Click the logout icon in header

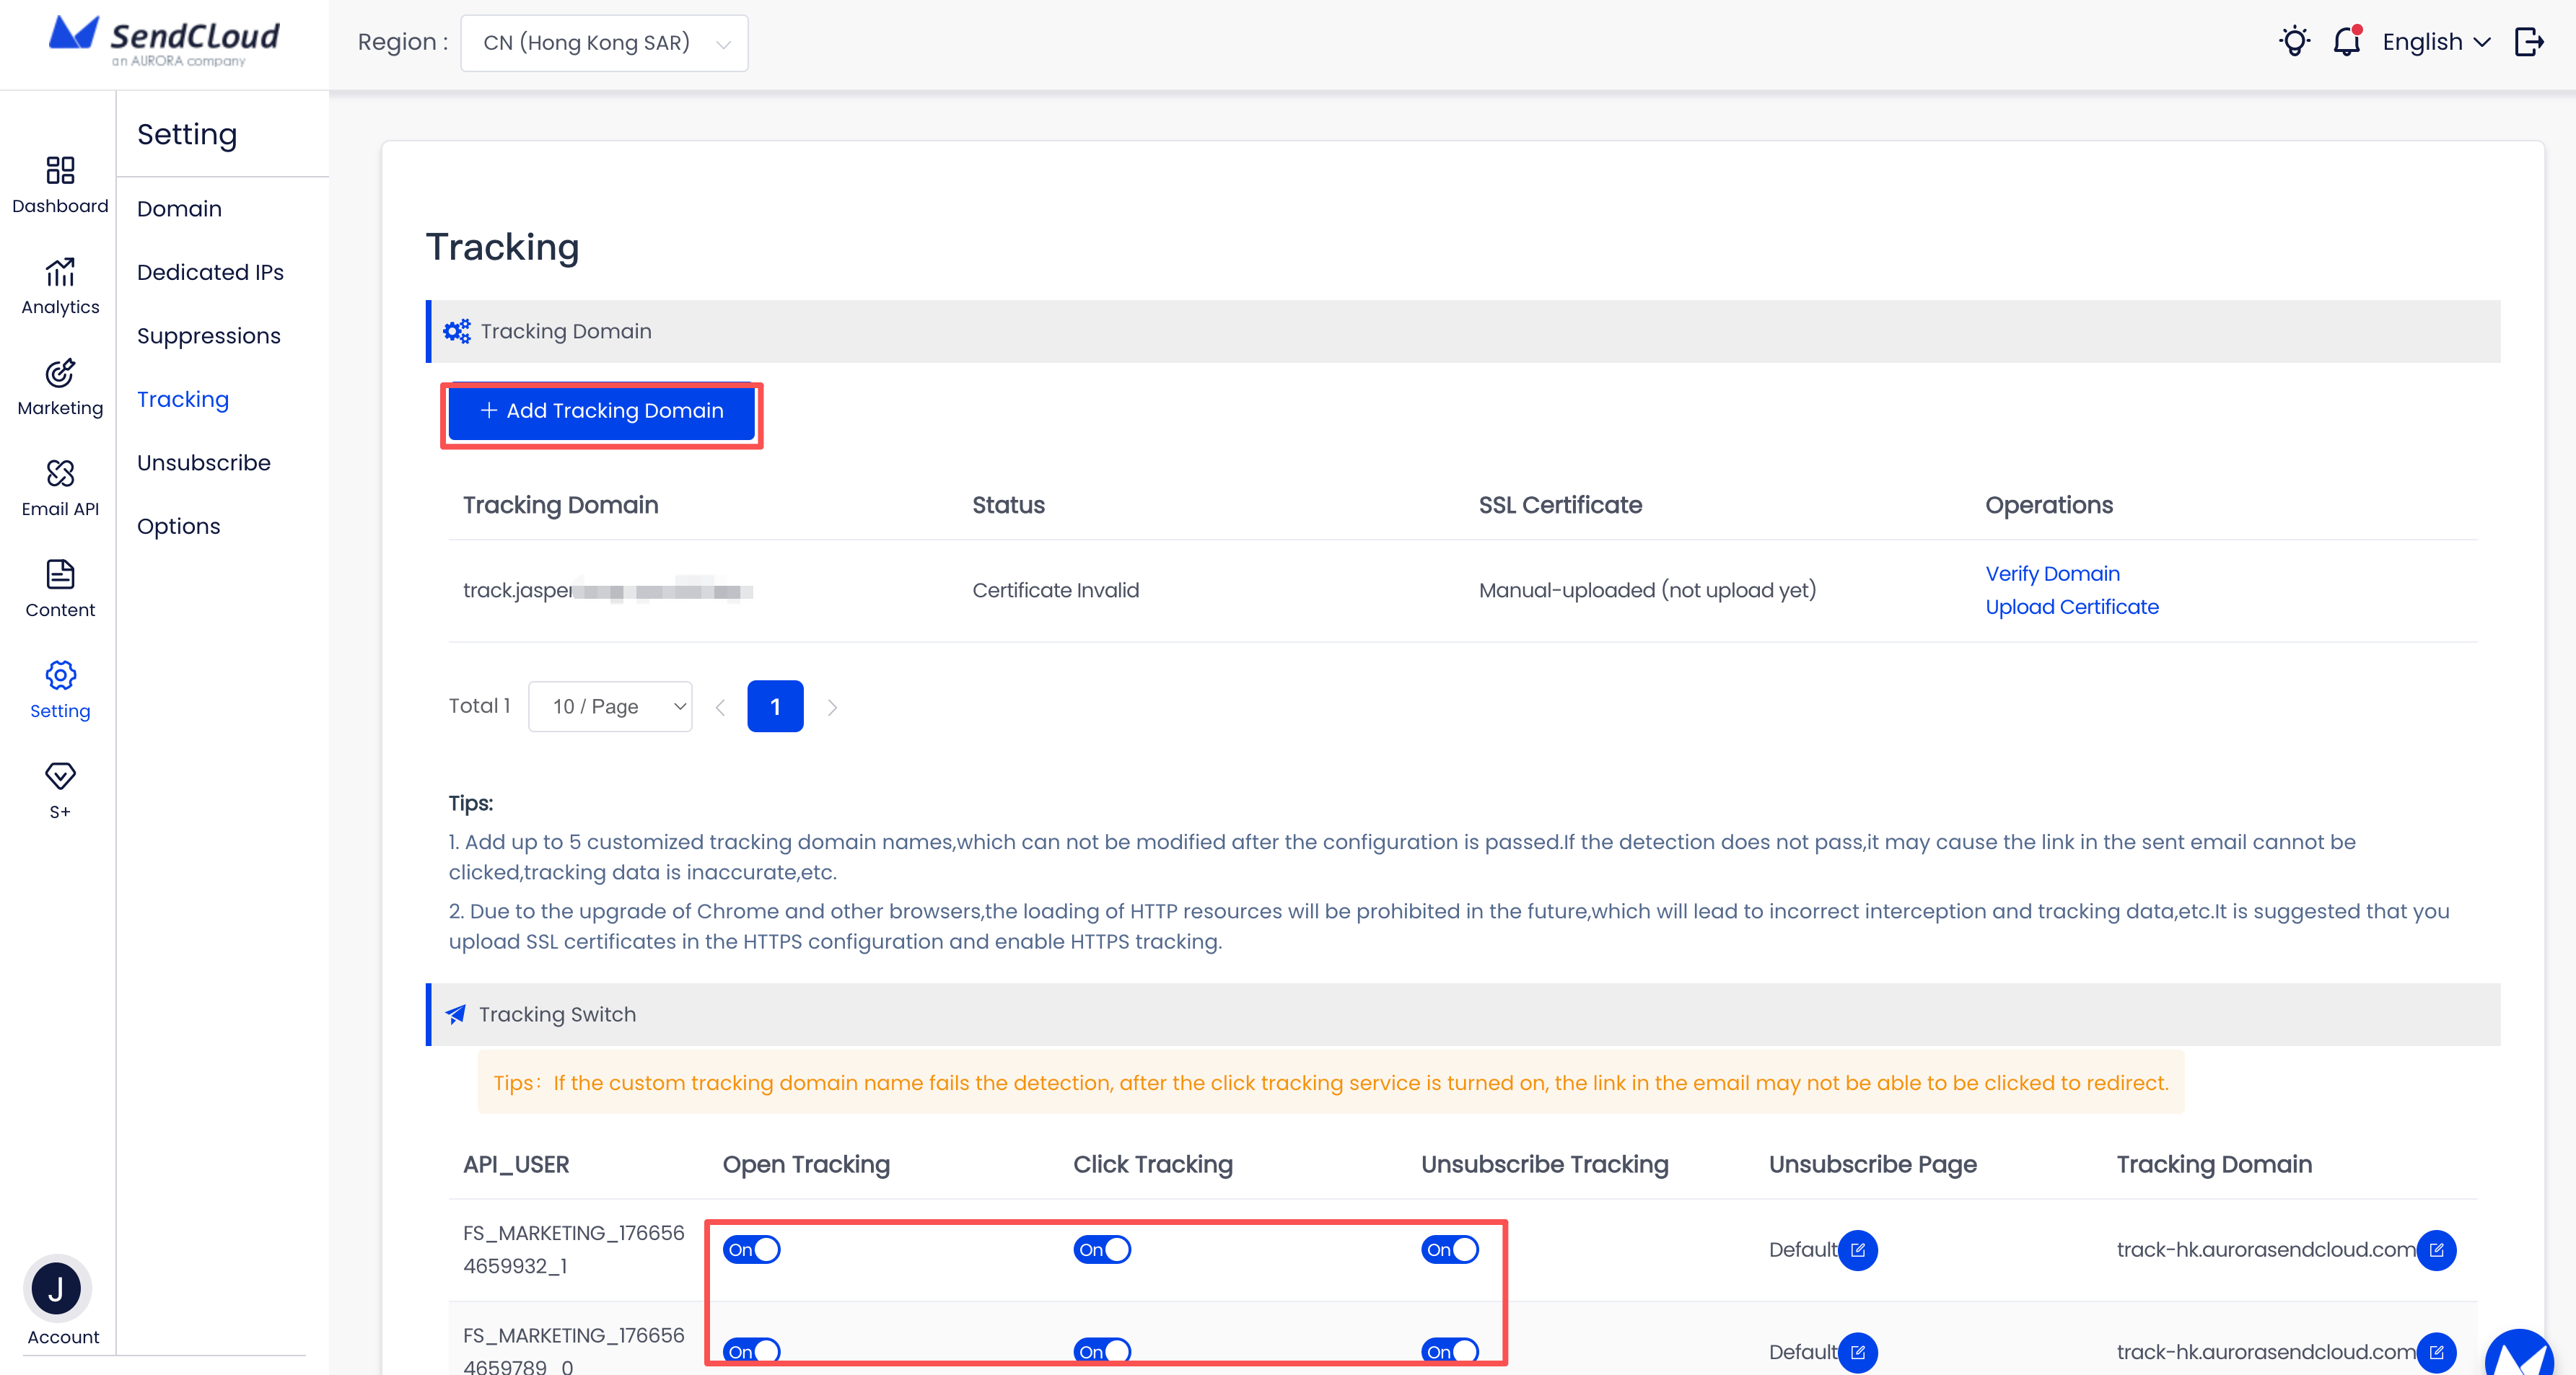(2529, 42)
